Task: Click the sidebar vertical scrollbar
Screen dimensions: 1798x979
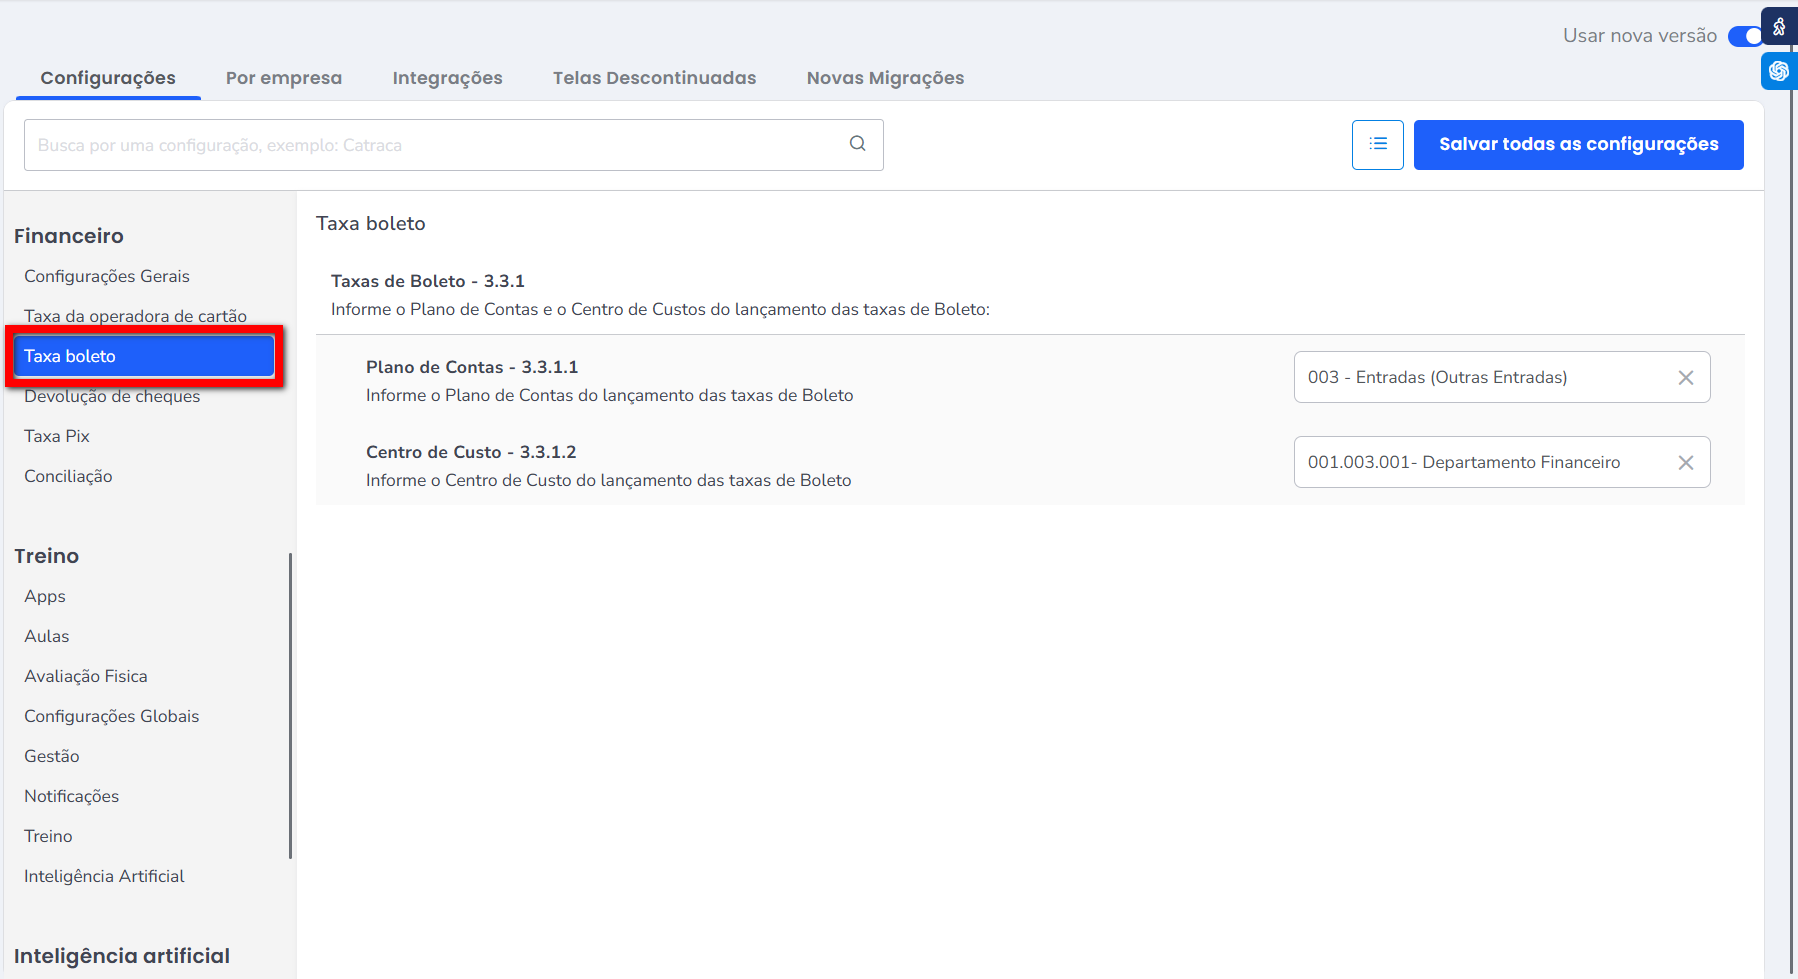Action: tap(290, 705)
